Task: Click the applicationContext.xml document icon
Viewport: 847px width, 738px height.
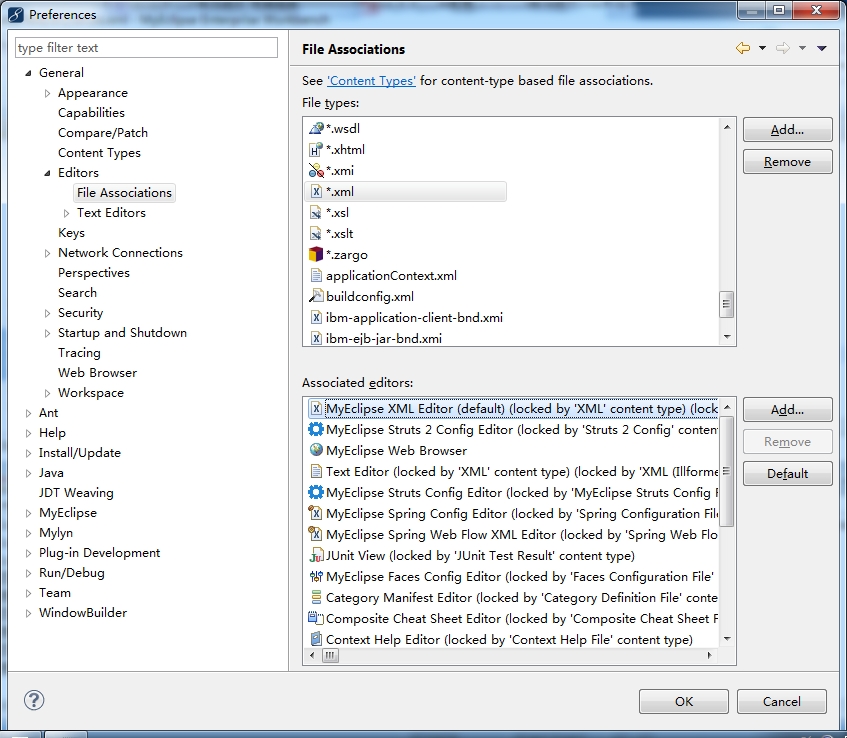Action: [316, 276]
